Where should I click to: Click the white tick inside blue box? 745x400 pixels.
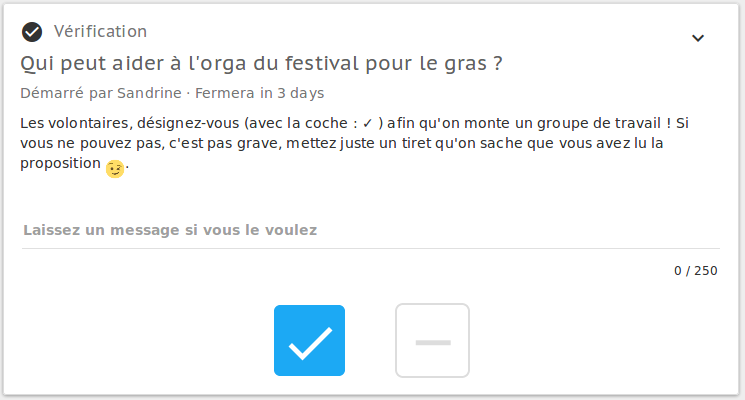(x=310, y=343)
